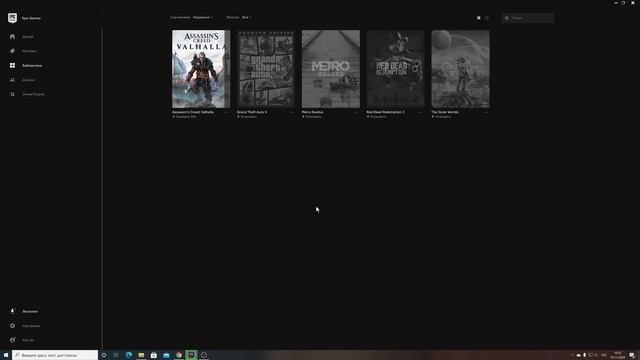Click install link under Red Dead Redemption 2
The width and height of the screenshot is (640, 360).
[377, 117]
